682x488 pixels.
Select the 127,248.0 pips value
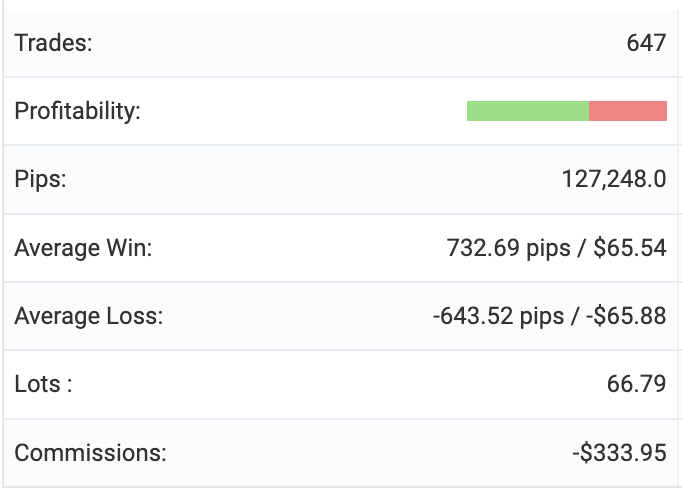tap(614, 179)
